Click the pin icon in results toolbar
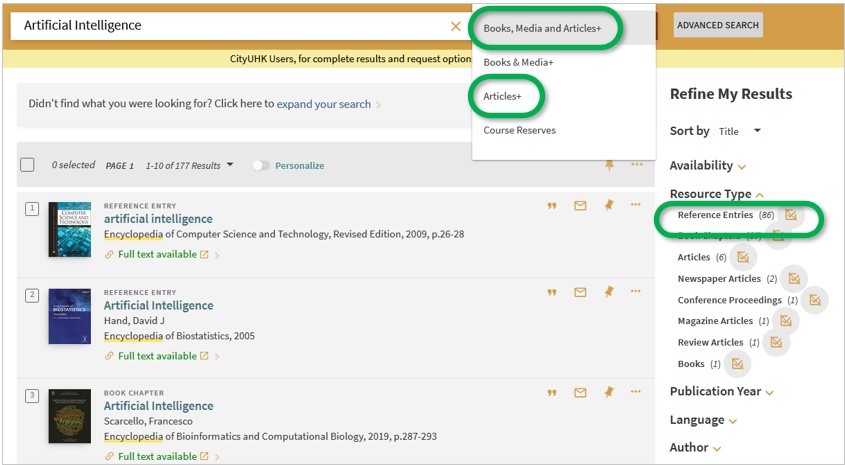845x465 pixels. [x=609, y=165]
